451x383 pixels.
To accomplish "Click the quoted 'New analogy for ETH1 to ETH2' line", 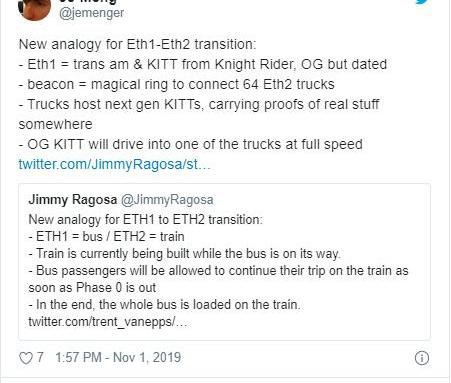I will (145, 220).
